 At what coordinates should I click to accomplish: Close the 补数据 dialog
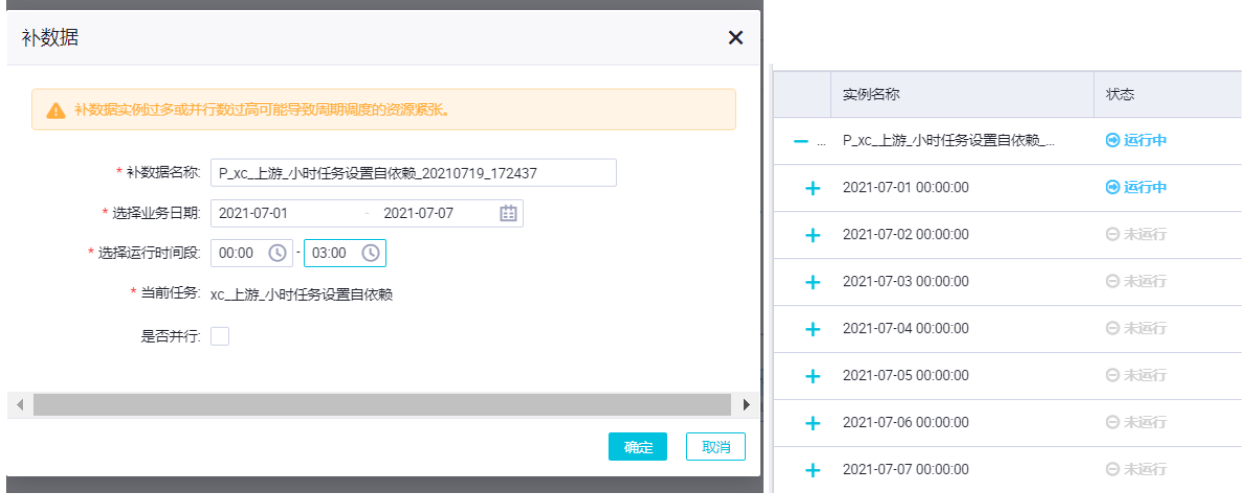click(735, 38)
